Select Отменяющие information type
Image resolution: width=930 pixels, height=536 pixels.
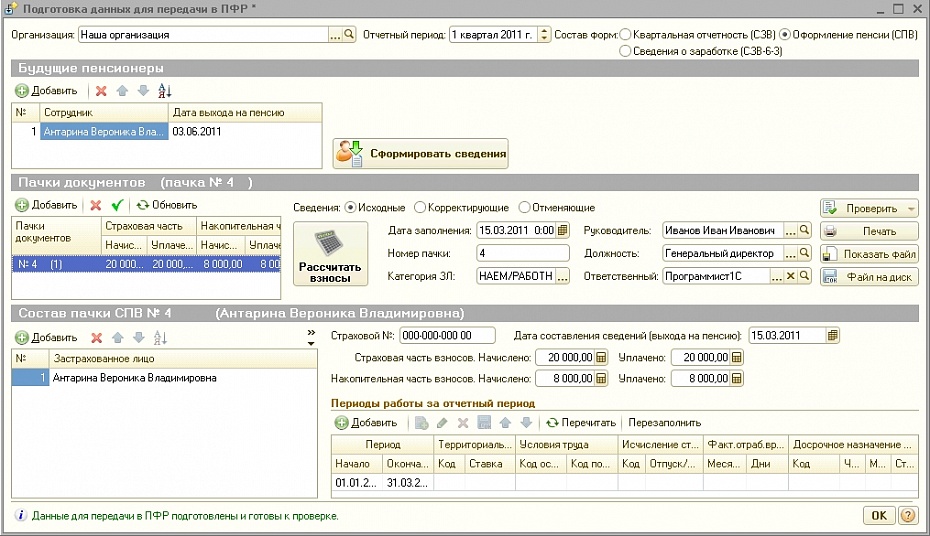coord(524,208)
